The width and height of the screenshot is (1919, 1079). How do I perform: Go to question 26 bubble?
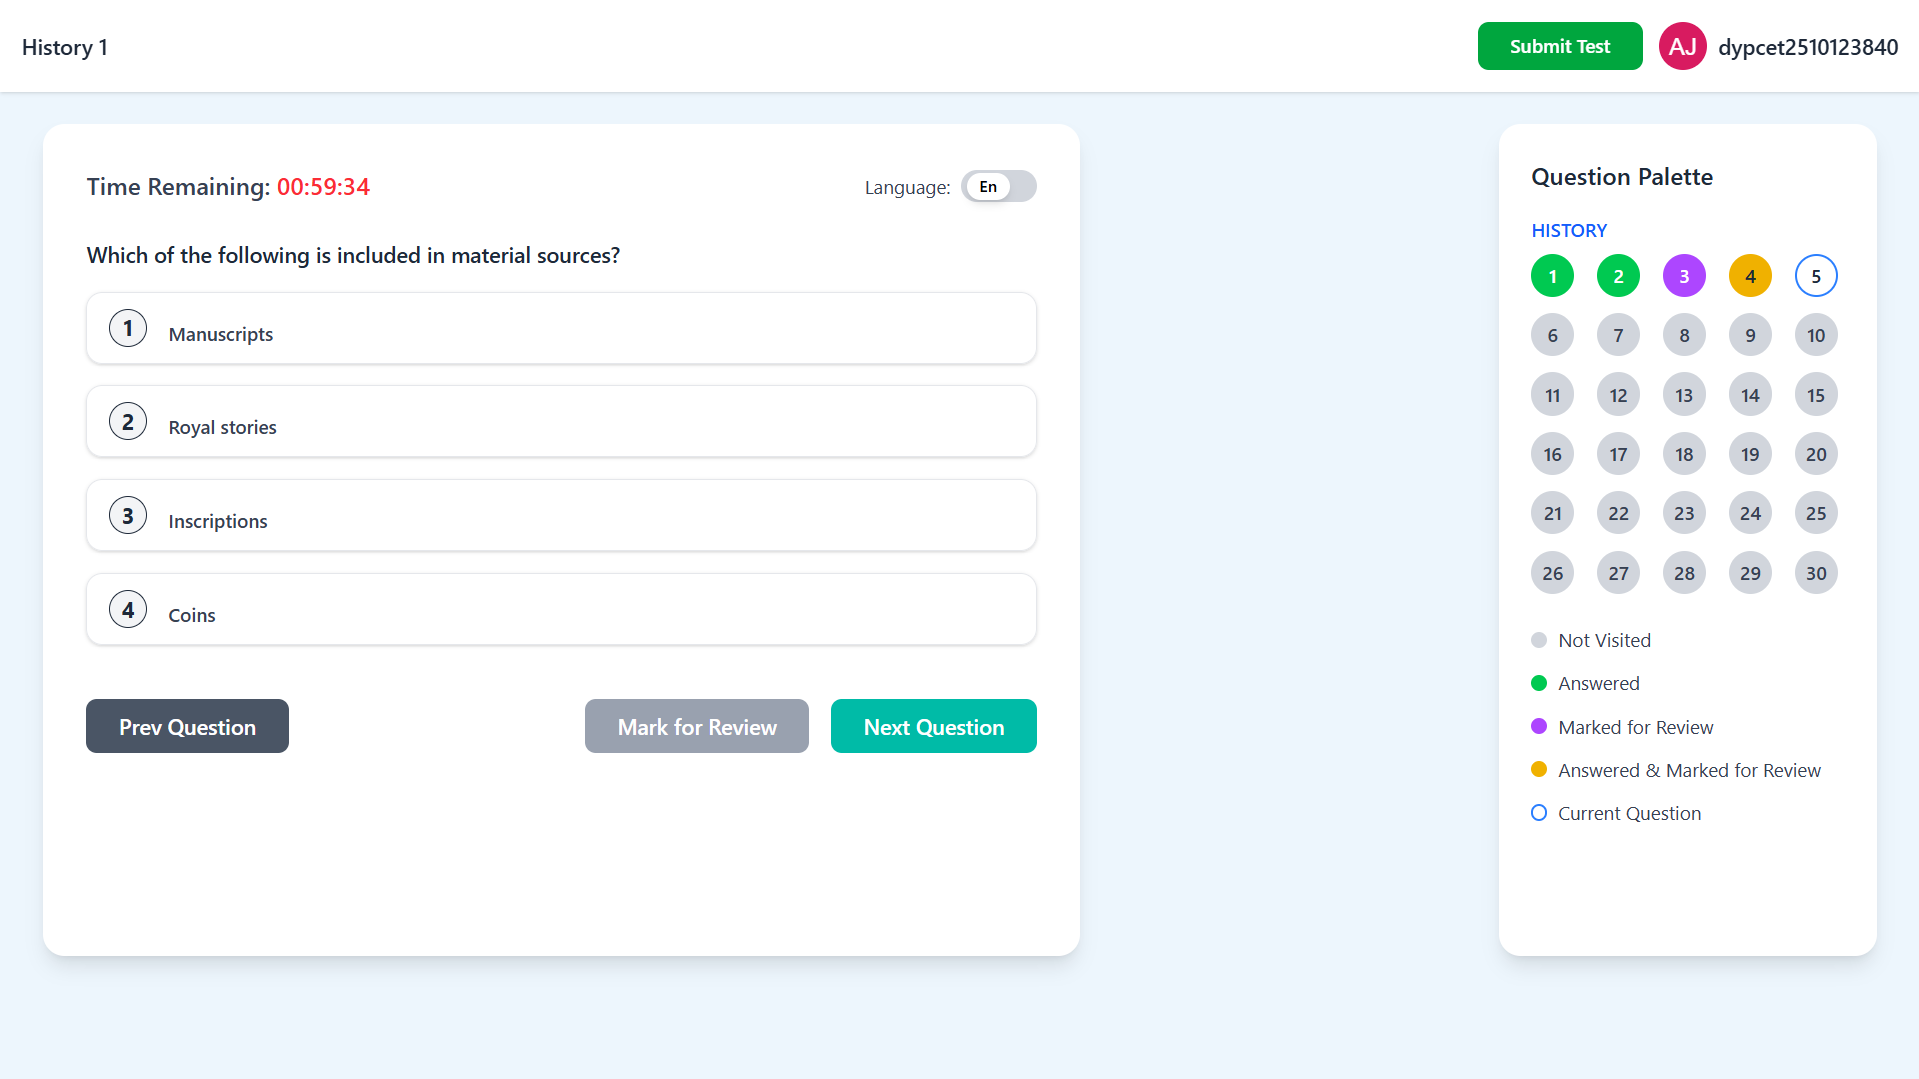click(1552, 573)
